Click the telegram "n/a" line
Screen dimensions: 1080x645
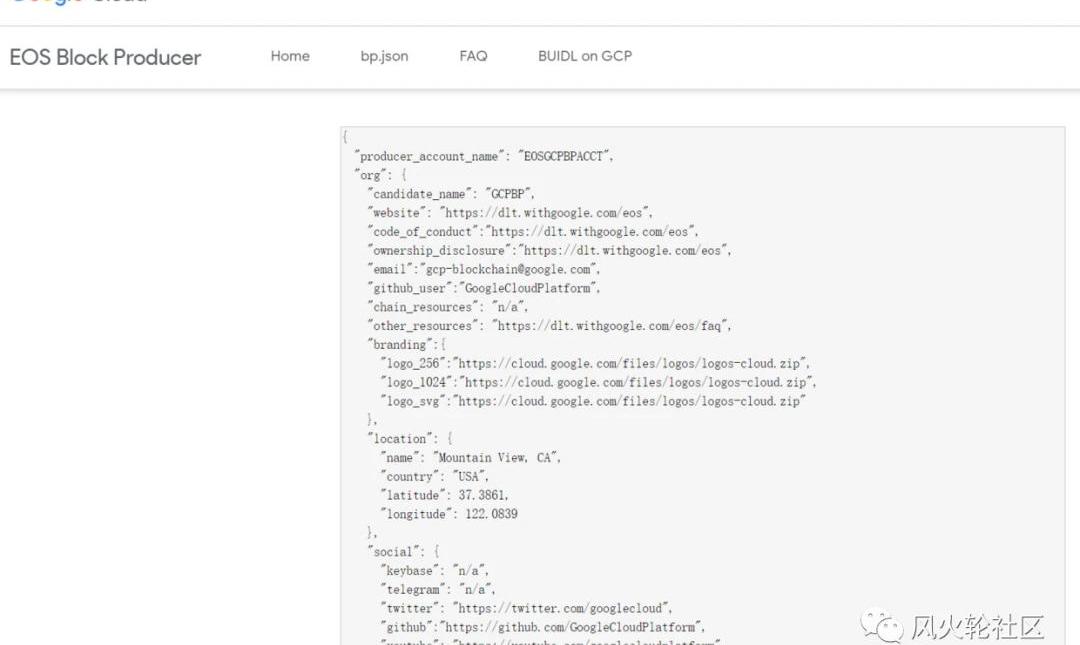(438, 590)
